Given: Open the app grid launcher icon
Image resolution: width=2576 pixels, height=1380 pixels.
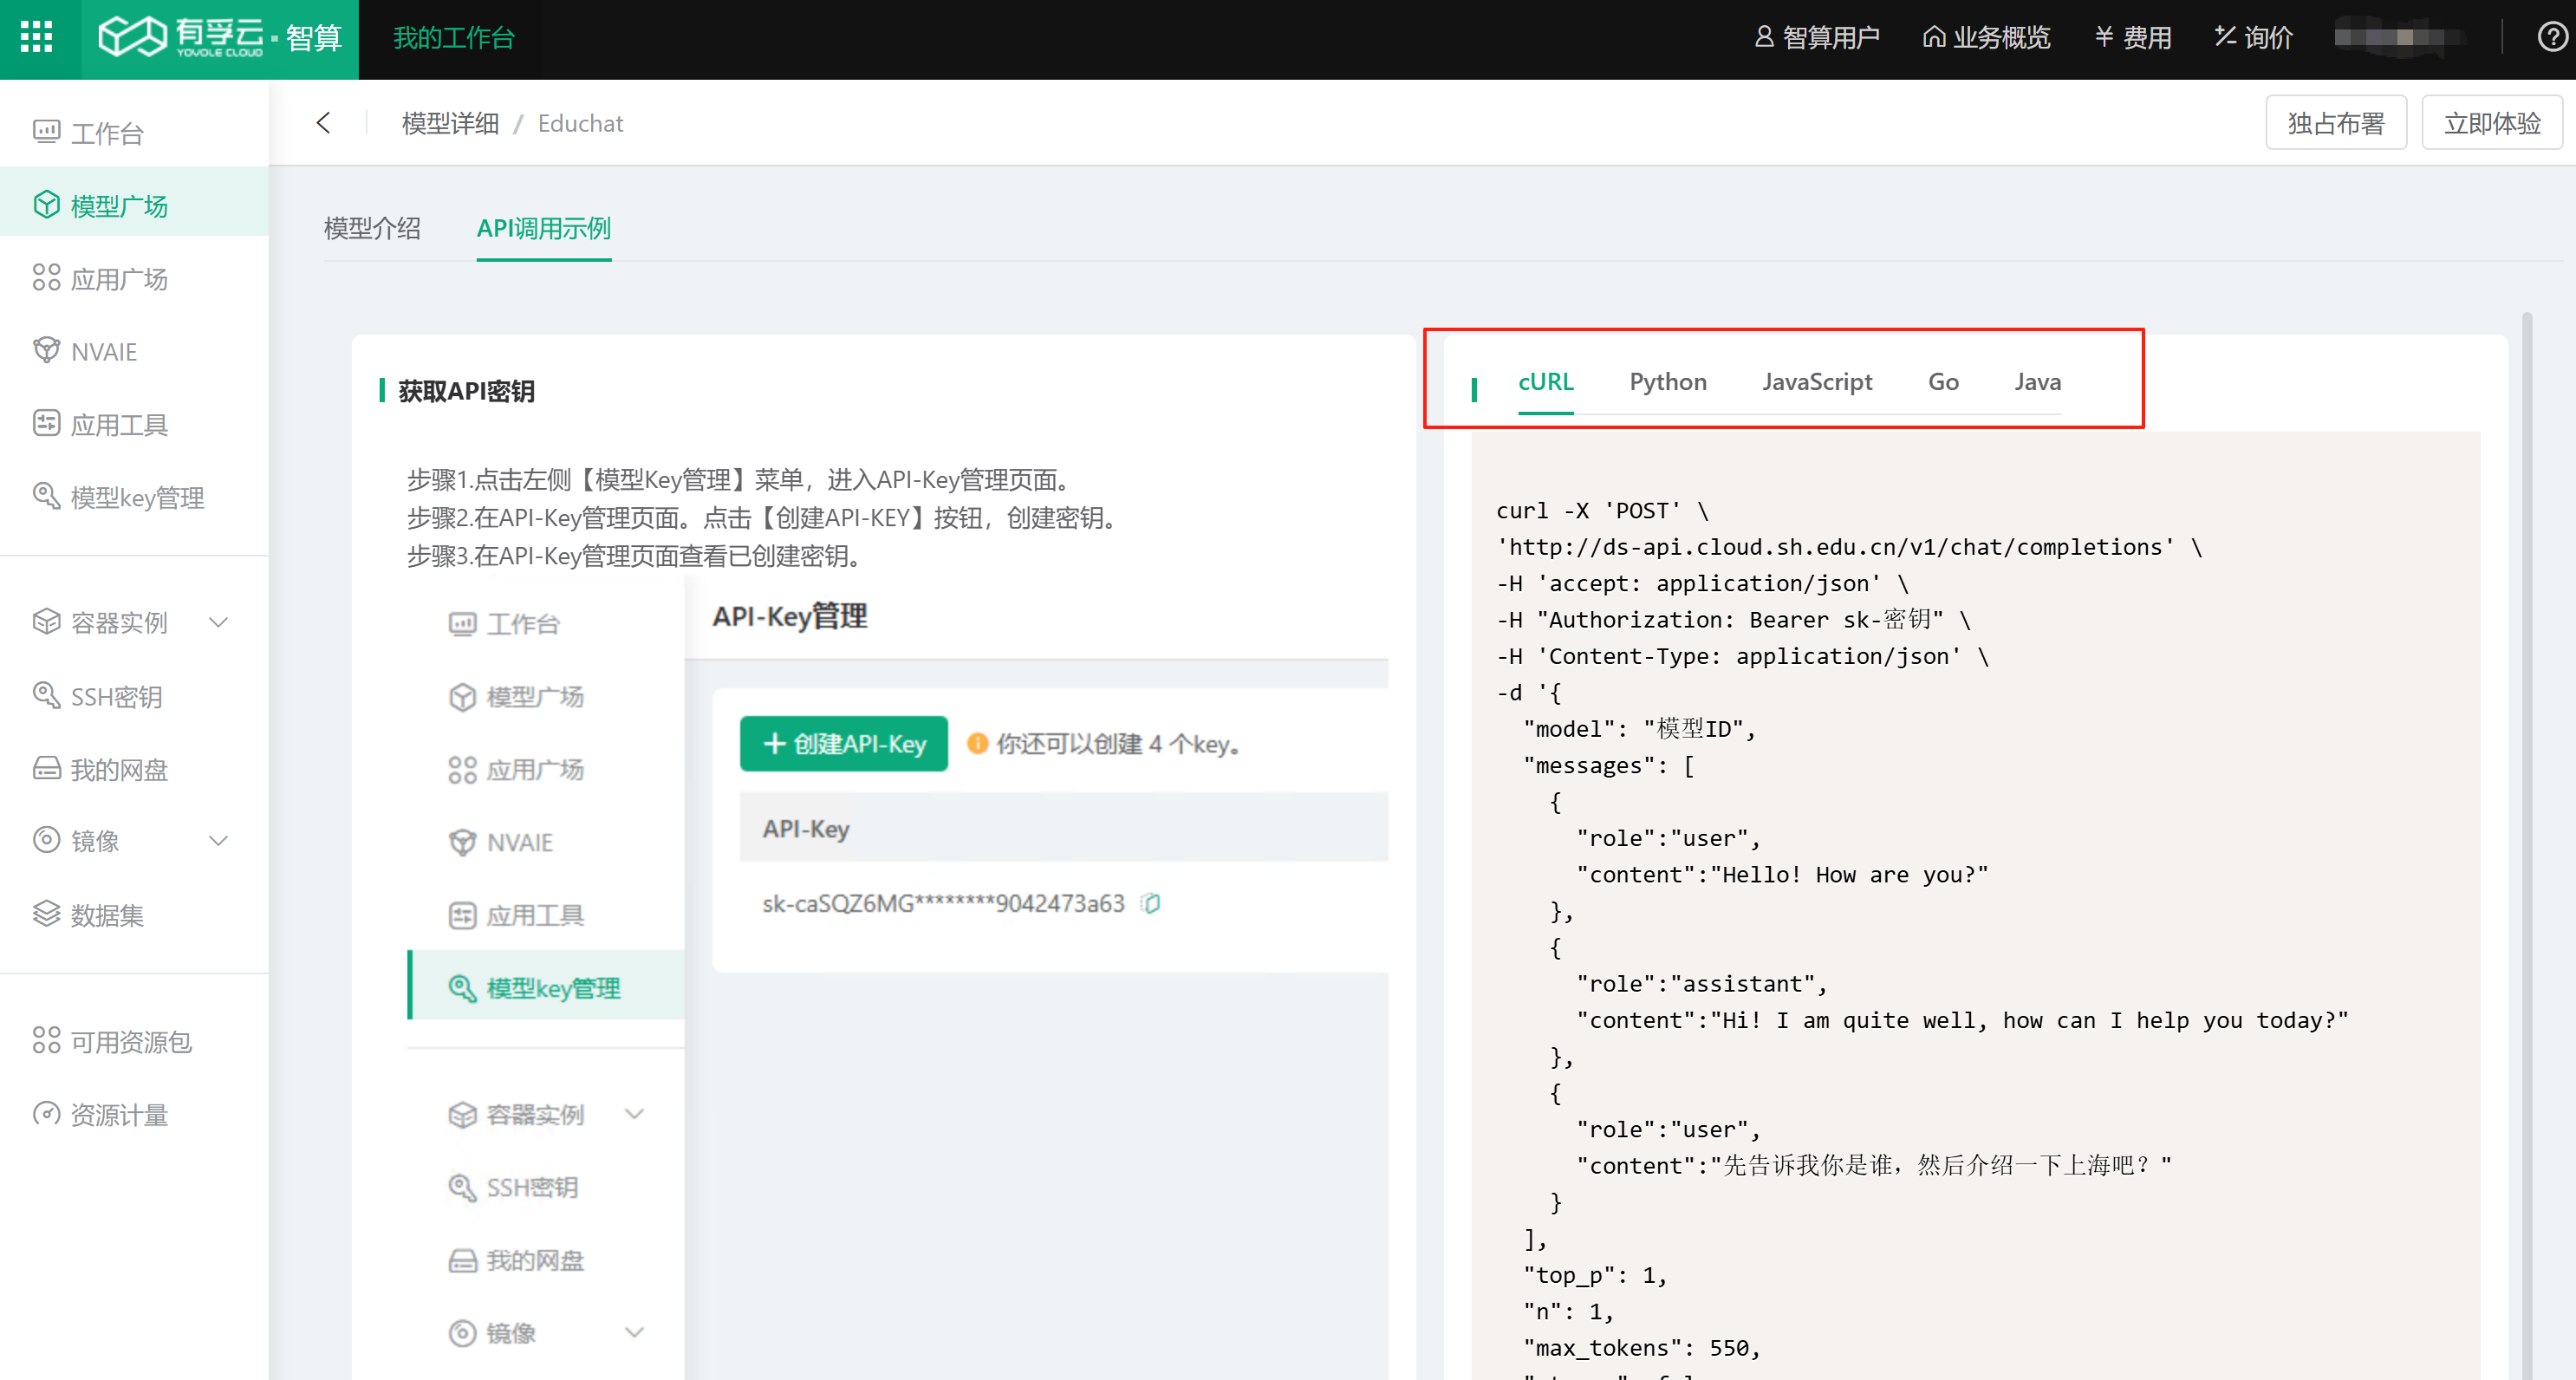Looking at the screenshot, I should pyautogui.click(x=37, y=38).
